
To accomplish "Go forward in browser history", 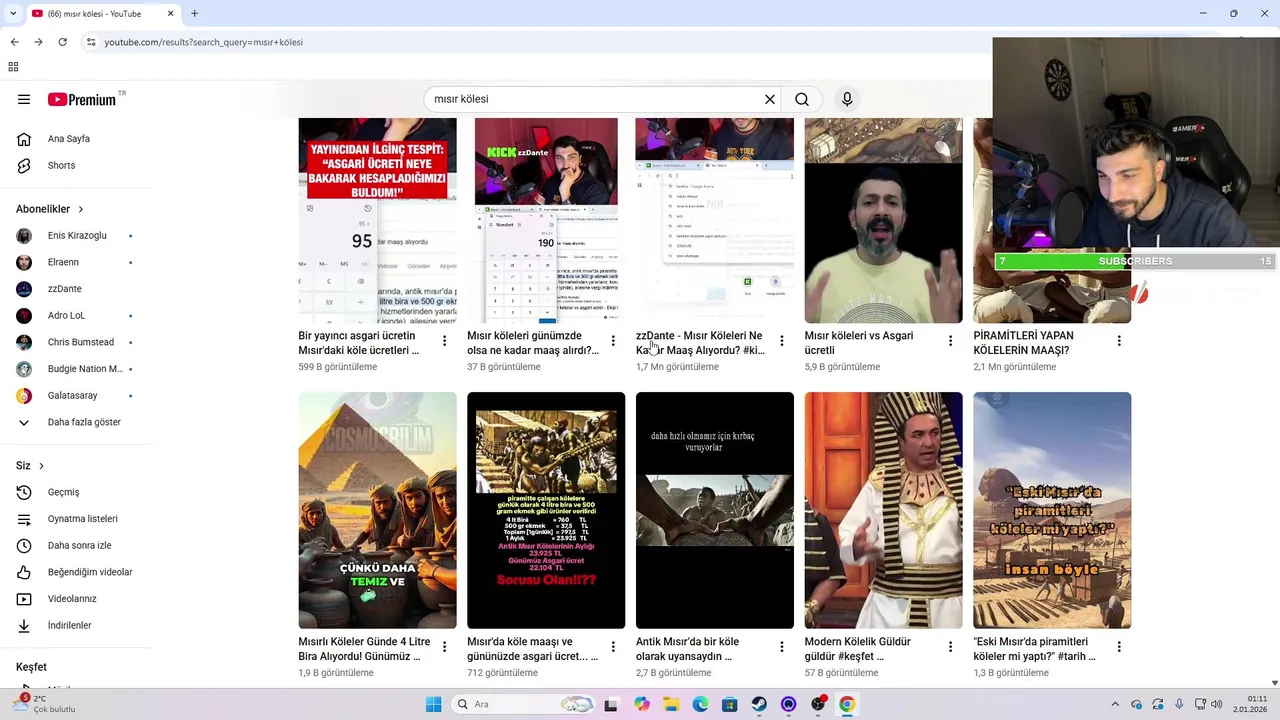I will (38, 42).
